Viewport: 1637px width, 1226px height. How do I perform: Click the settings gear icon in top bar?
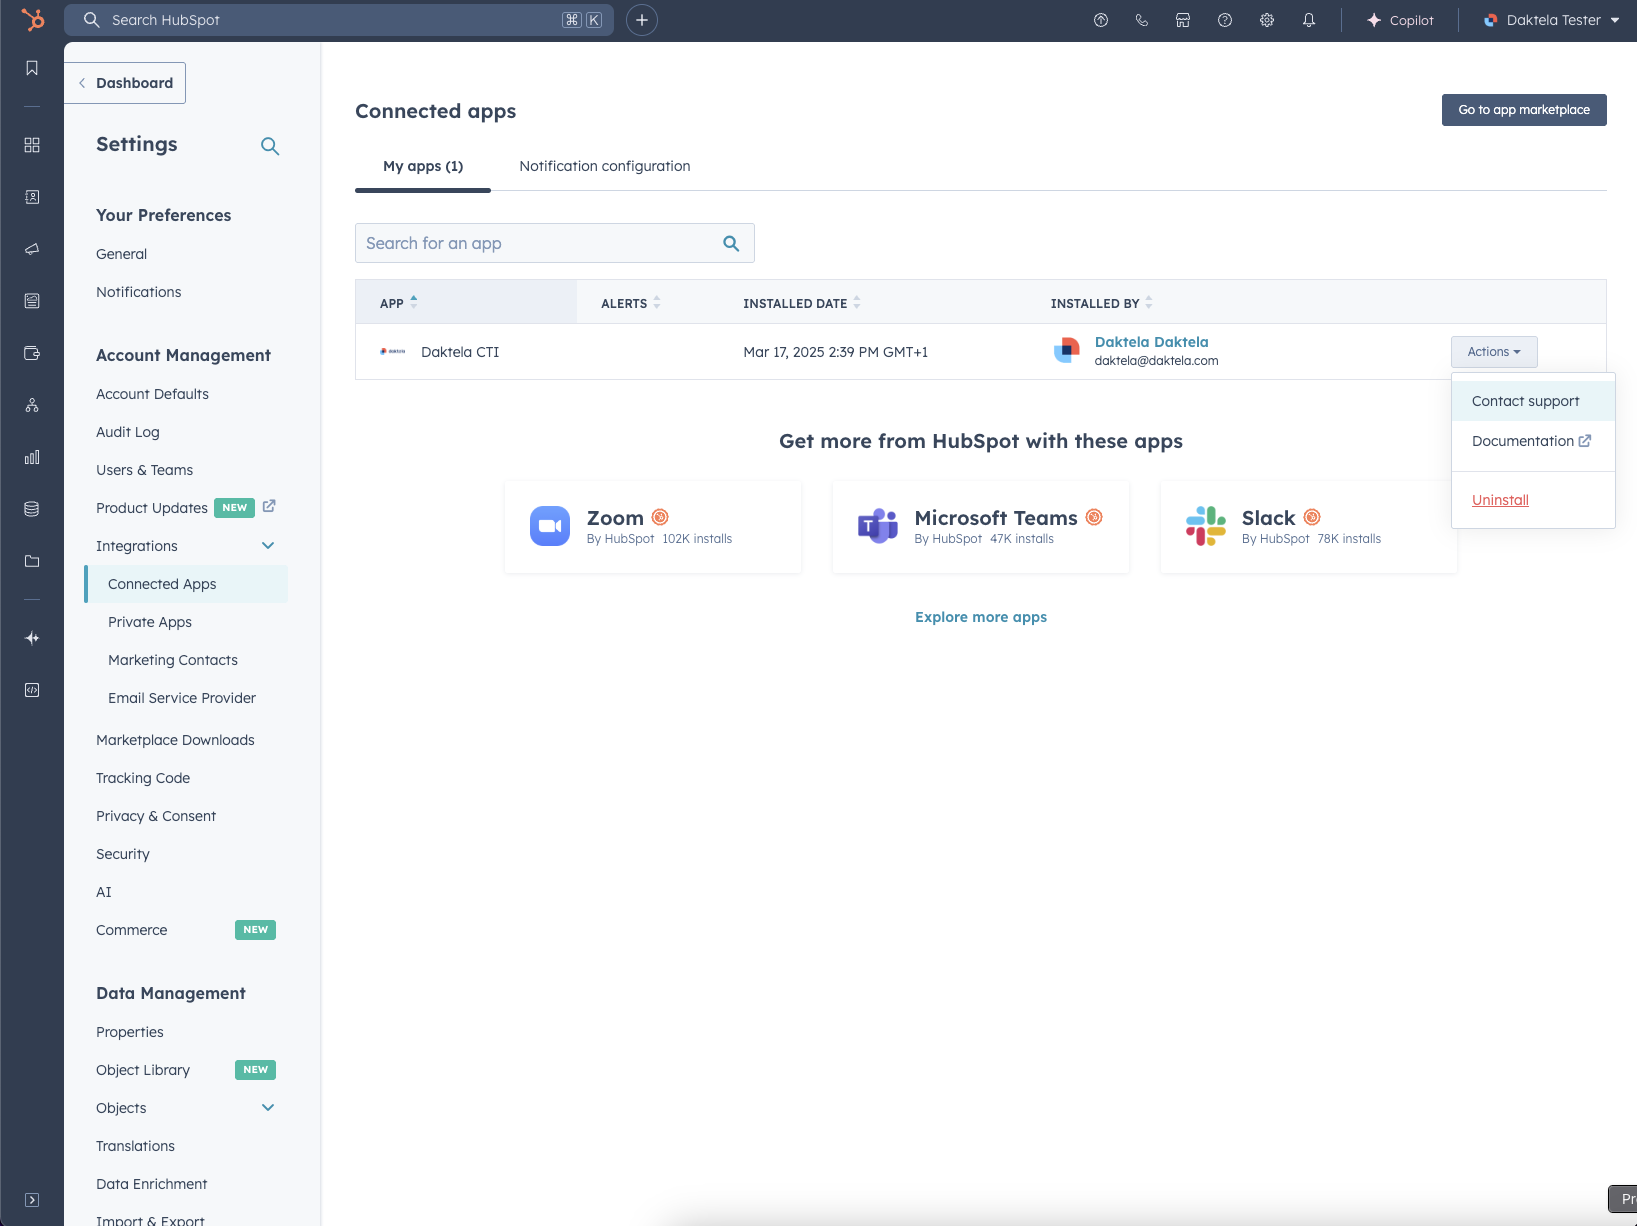(1266, 20)
